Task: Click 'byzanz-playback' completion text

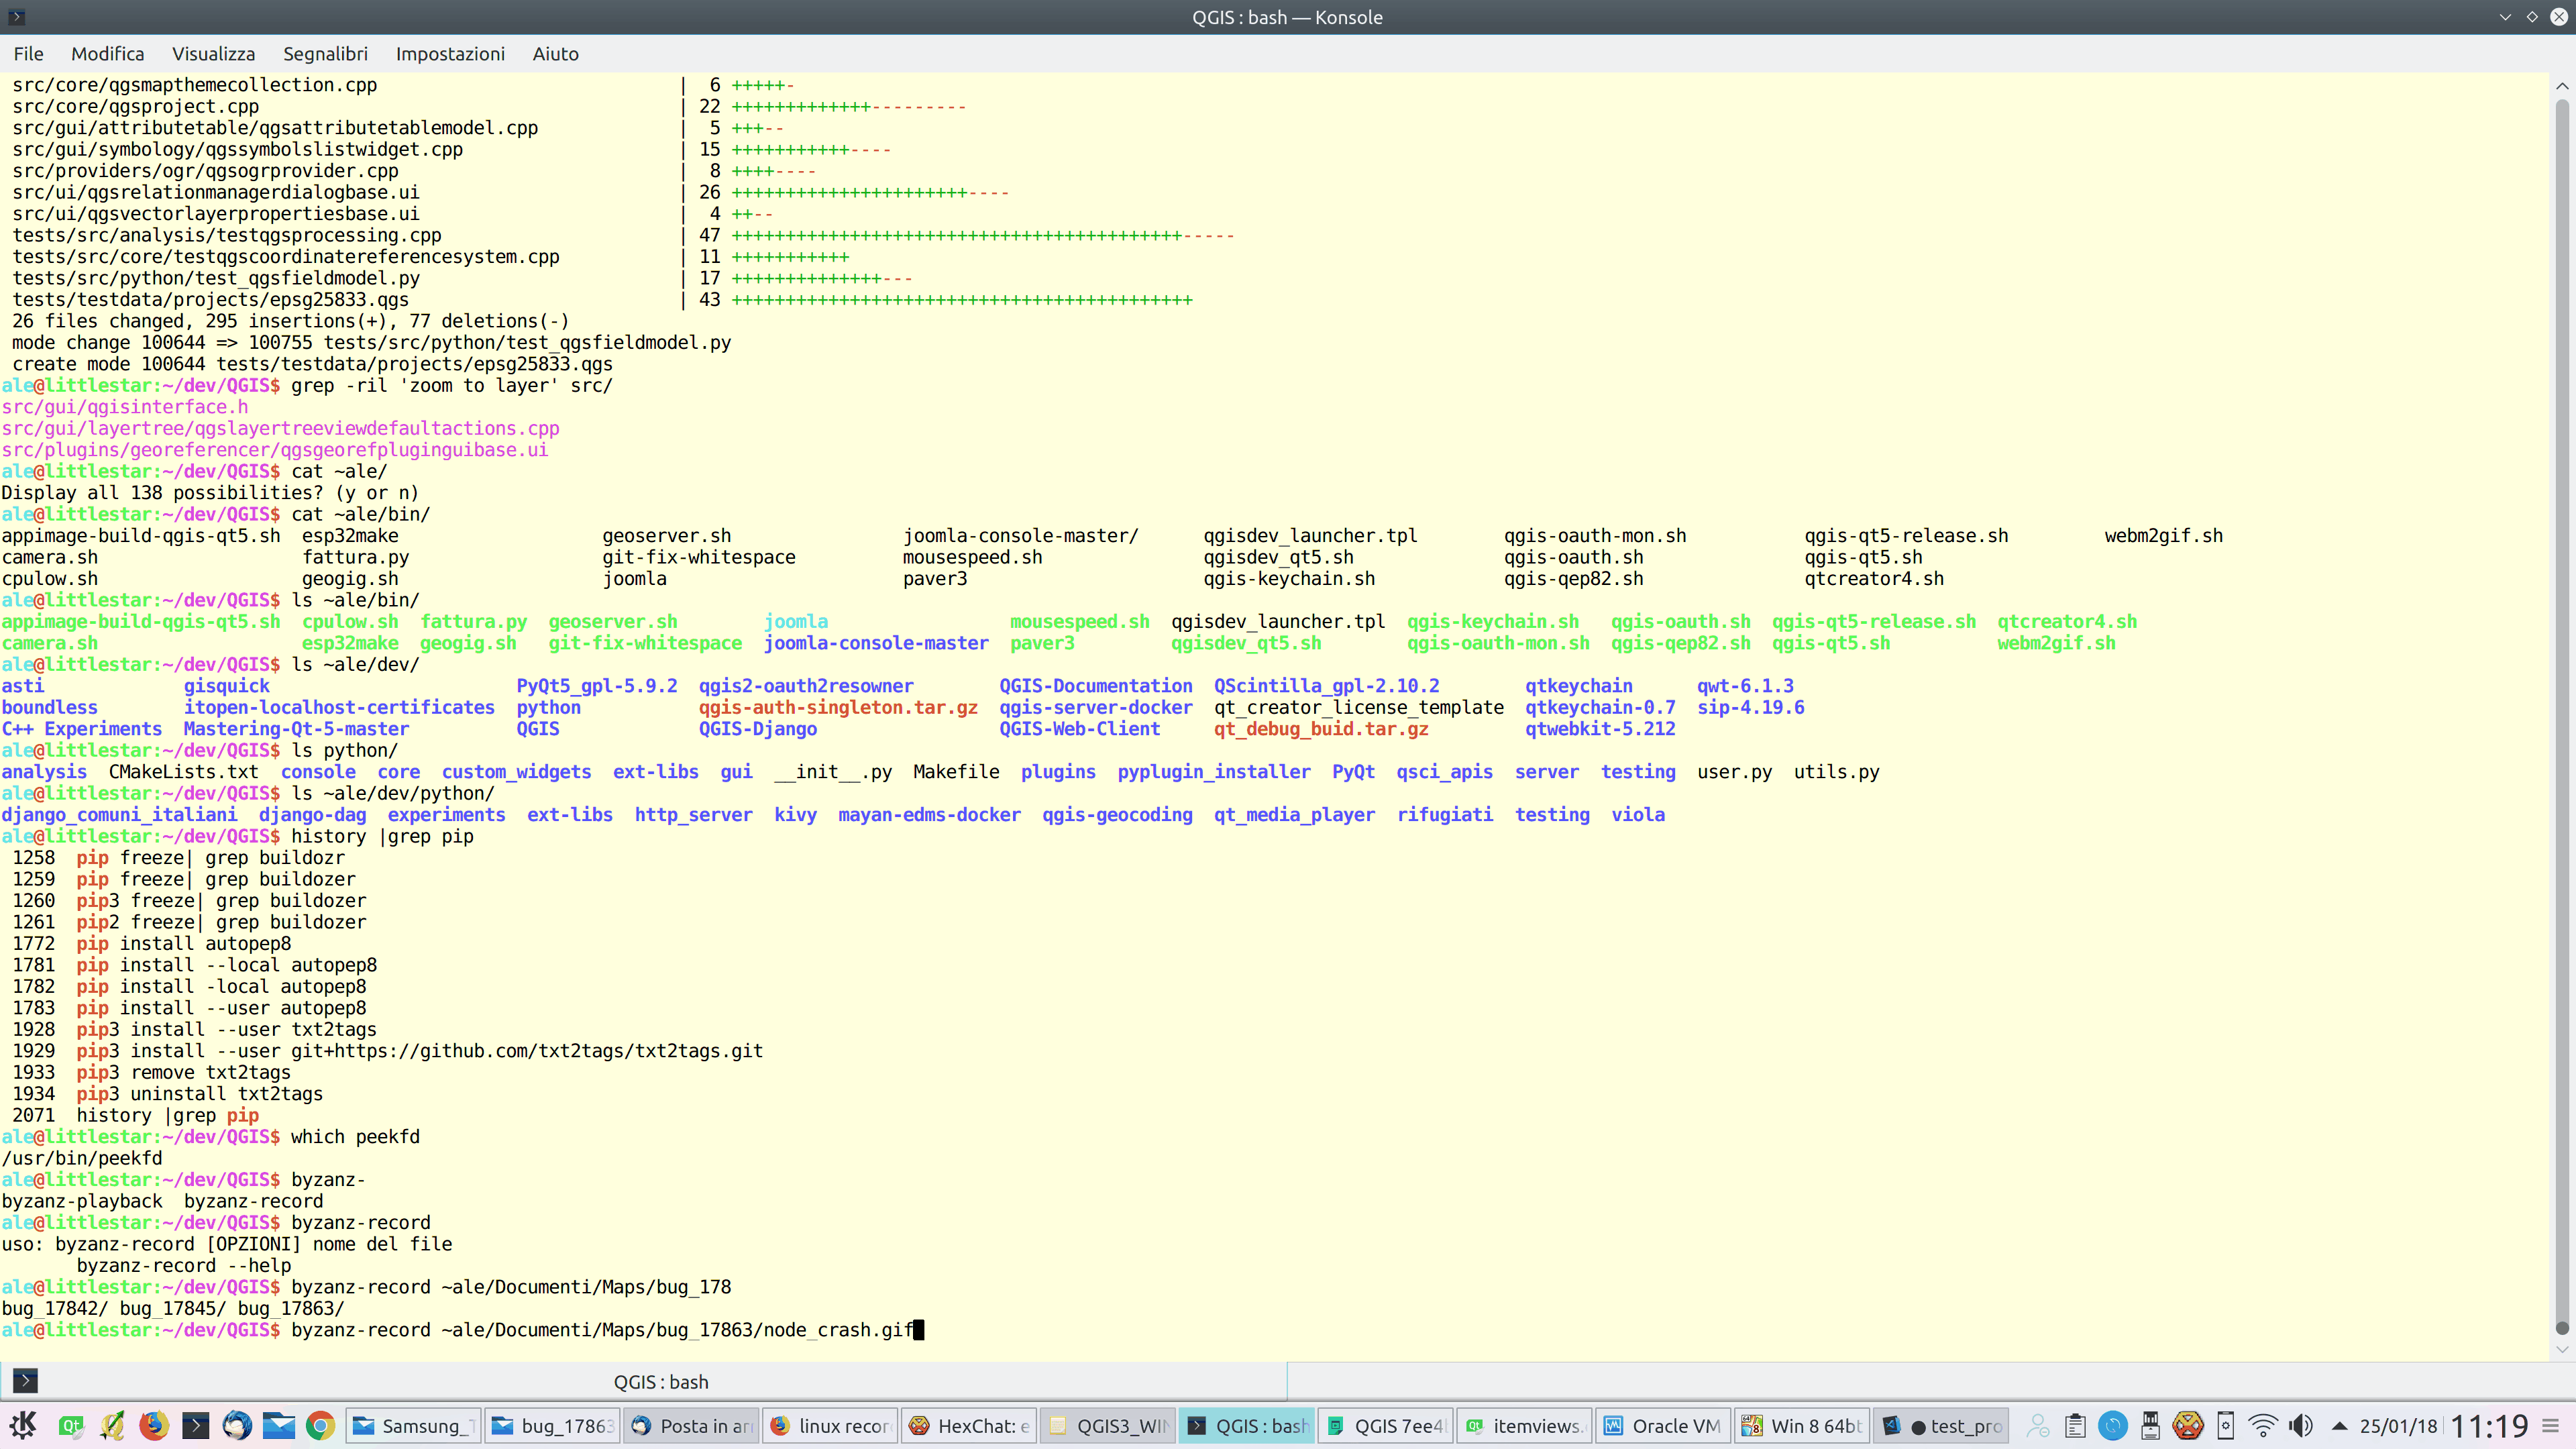Action: click(x=82, y=1201)
